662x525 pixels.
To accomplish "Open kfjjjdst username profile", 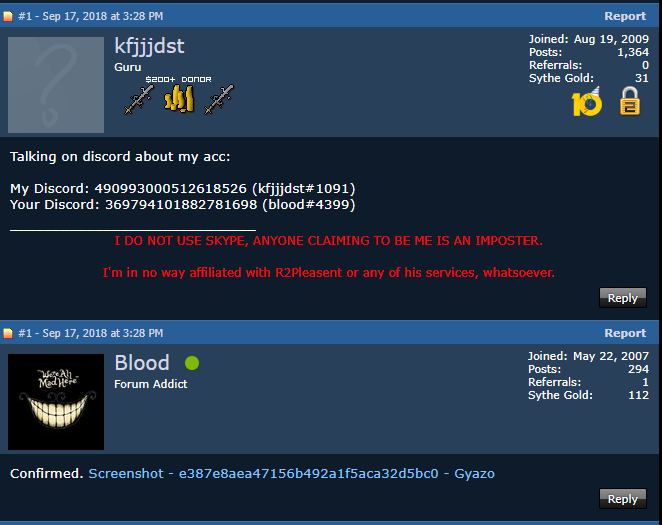I will 149,46.
